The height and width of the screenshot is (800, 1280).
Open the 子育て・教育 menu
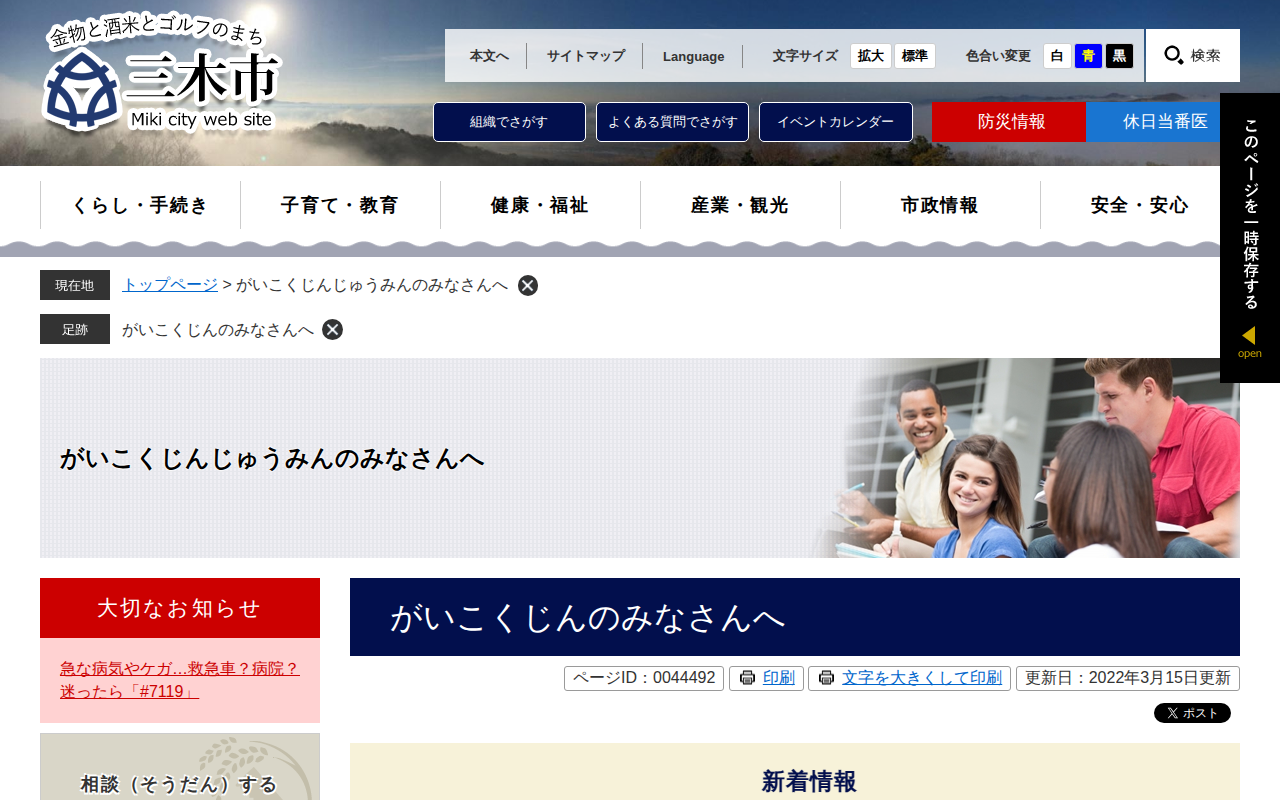click(x=340, y=205)
